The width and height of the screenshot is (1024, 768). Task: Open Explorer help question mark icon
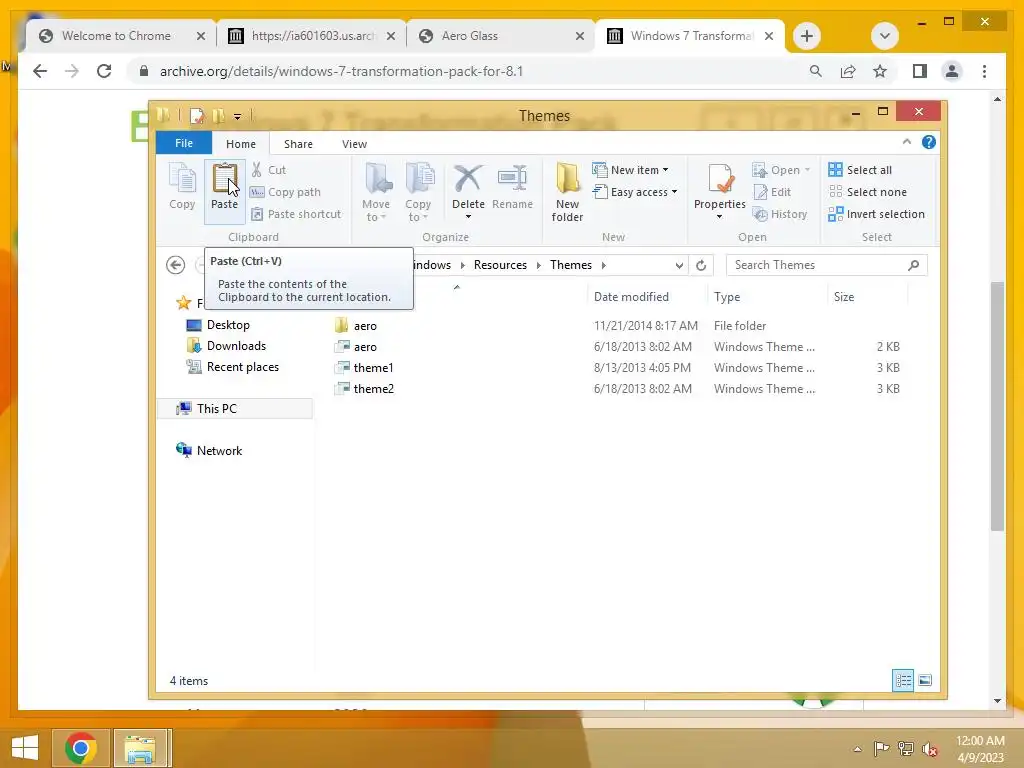(929, 142)
